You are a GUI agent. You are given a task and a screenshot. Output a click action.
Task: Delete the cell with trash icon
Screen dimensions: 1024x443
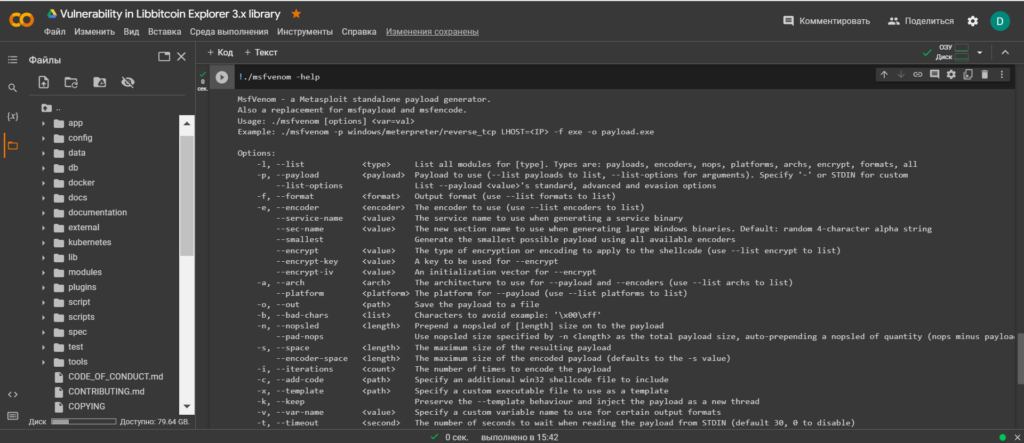[985, 74]
